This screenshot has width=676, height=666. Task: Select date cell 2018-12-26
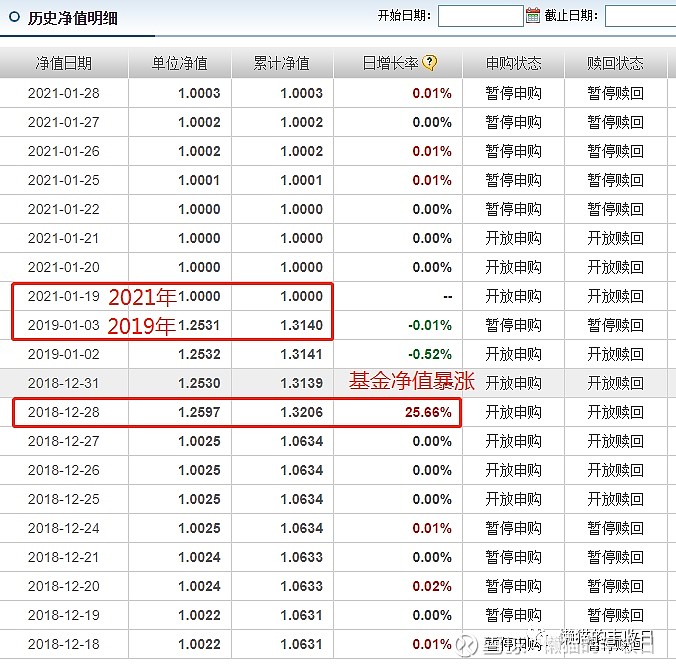[x=64, y=470]
